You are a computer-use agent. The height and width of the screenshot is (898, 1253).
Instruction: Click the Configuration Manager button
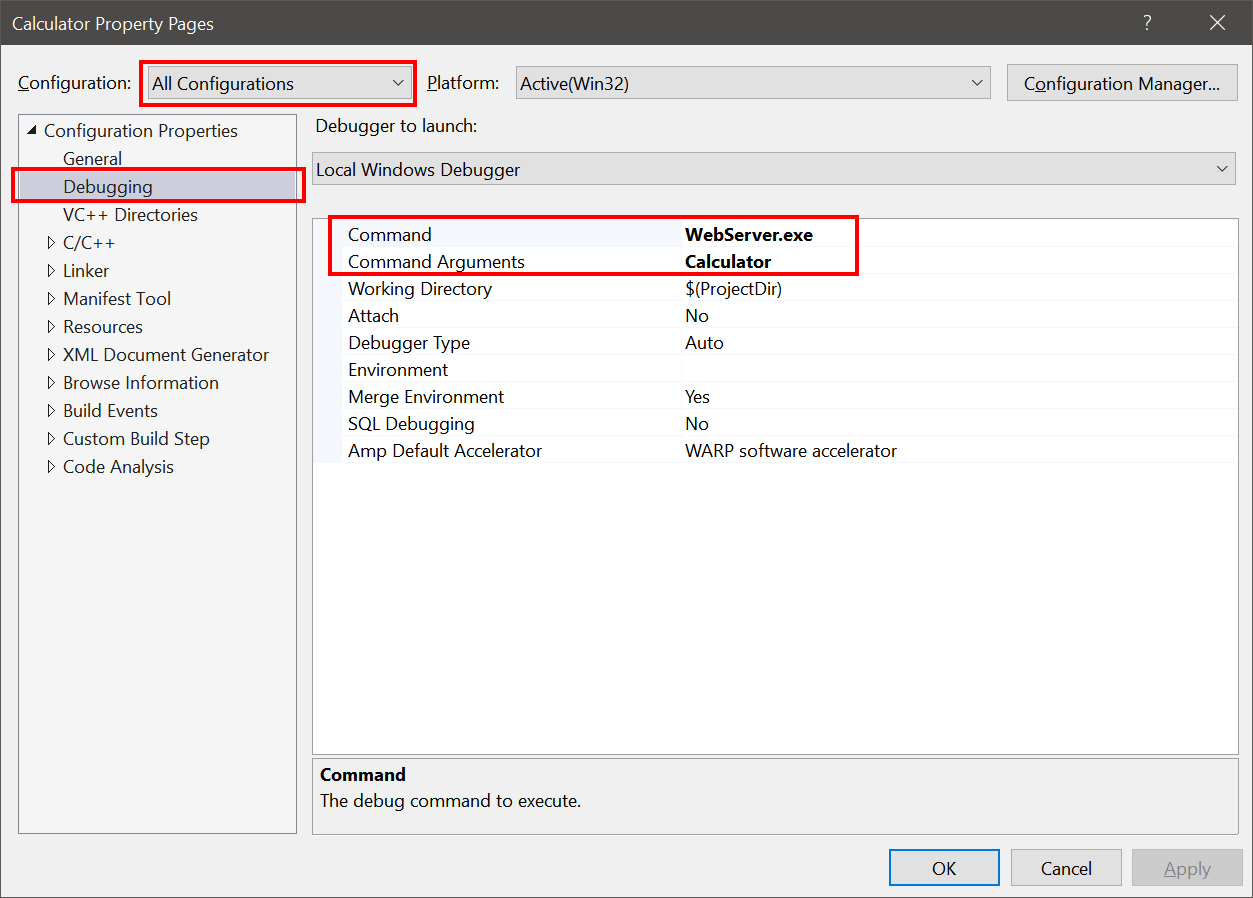point(1122,84)
